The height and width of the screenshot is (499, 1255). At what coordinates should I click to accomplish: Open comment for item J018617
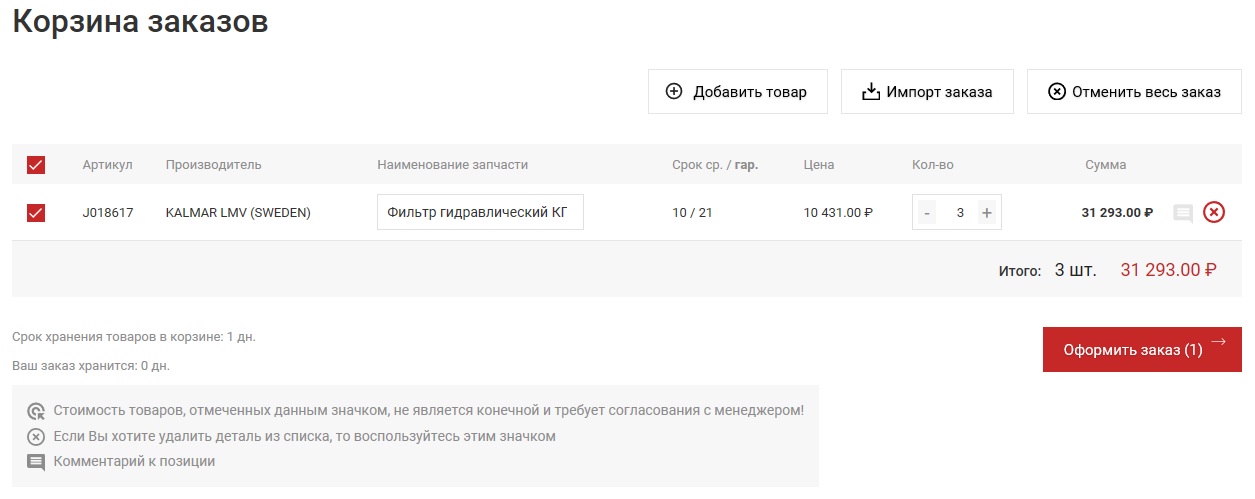pyautogui.click(x=1183, y=213)
